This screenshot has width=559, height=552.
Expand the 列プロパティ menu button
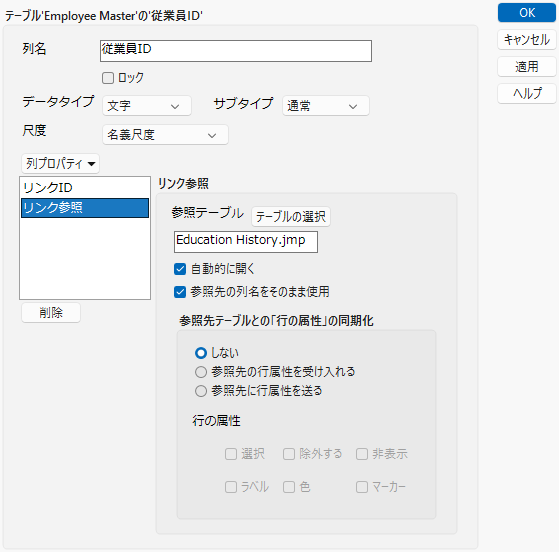pos(60,164)
